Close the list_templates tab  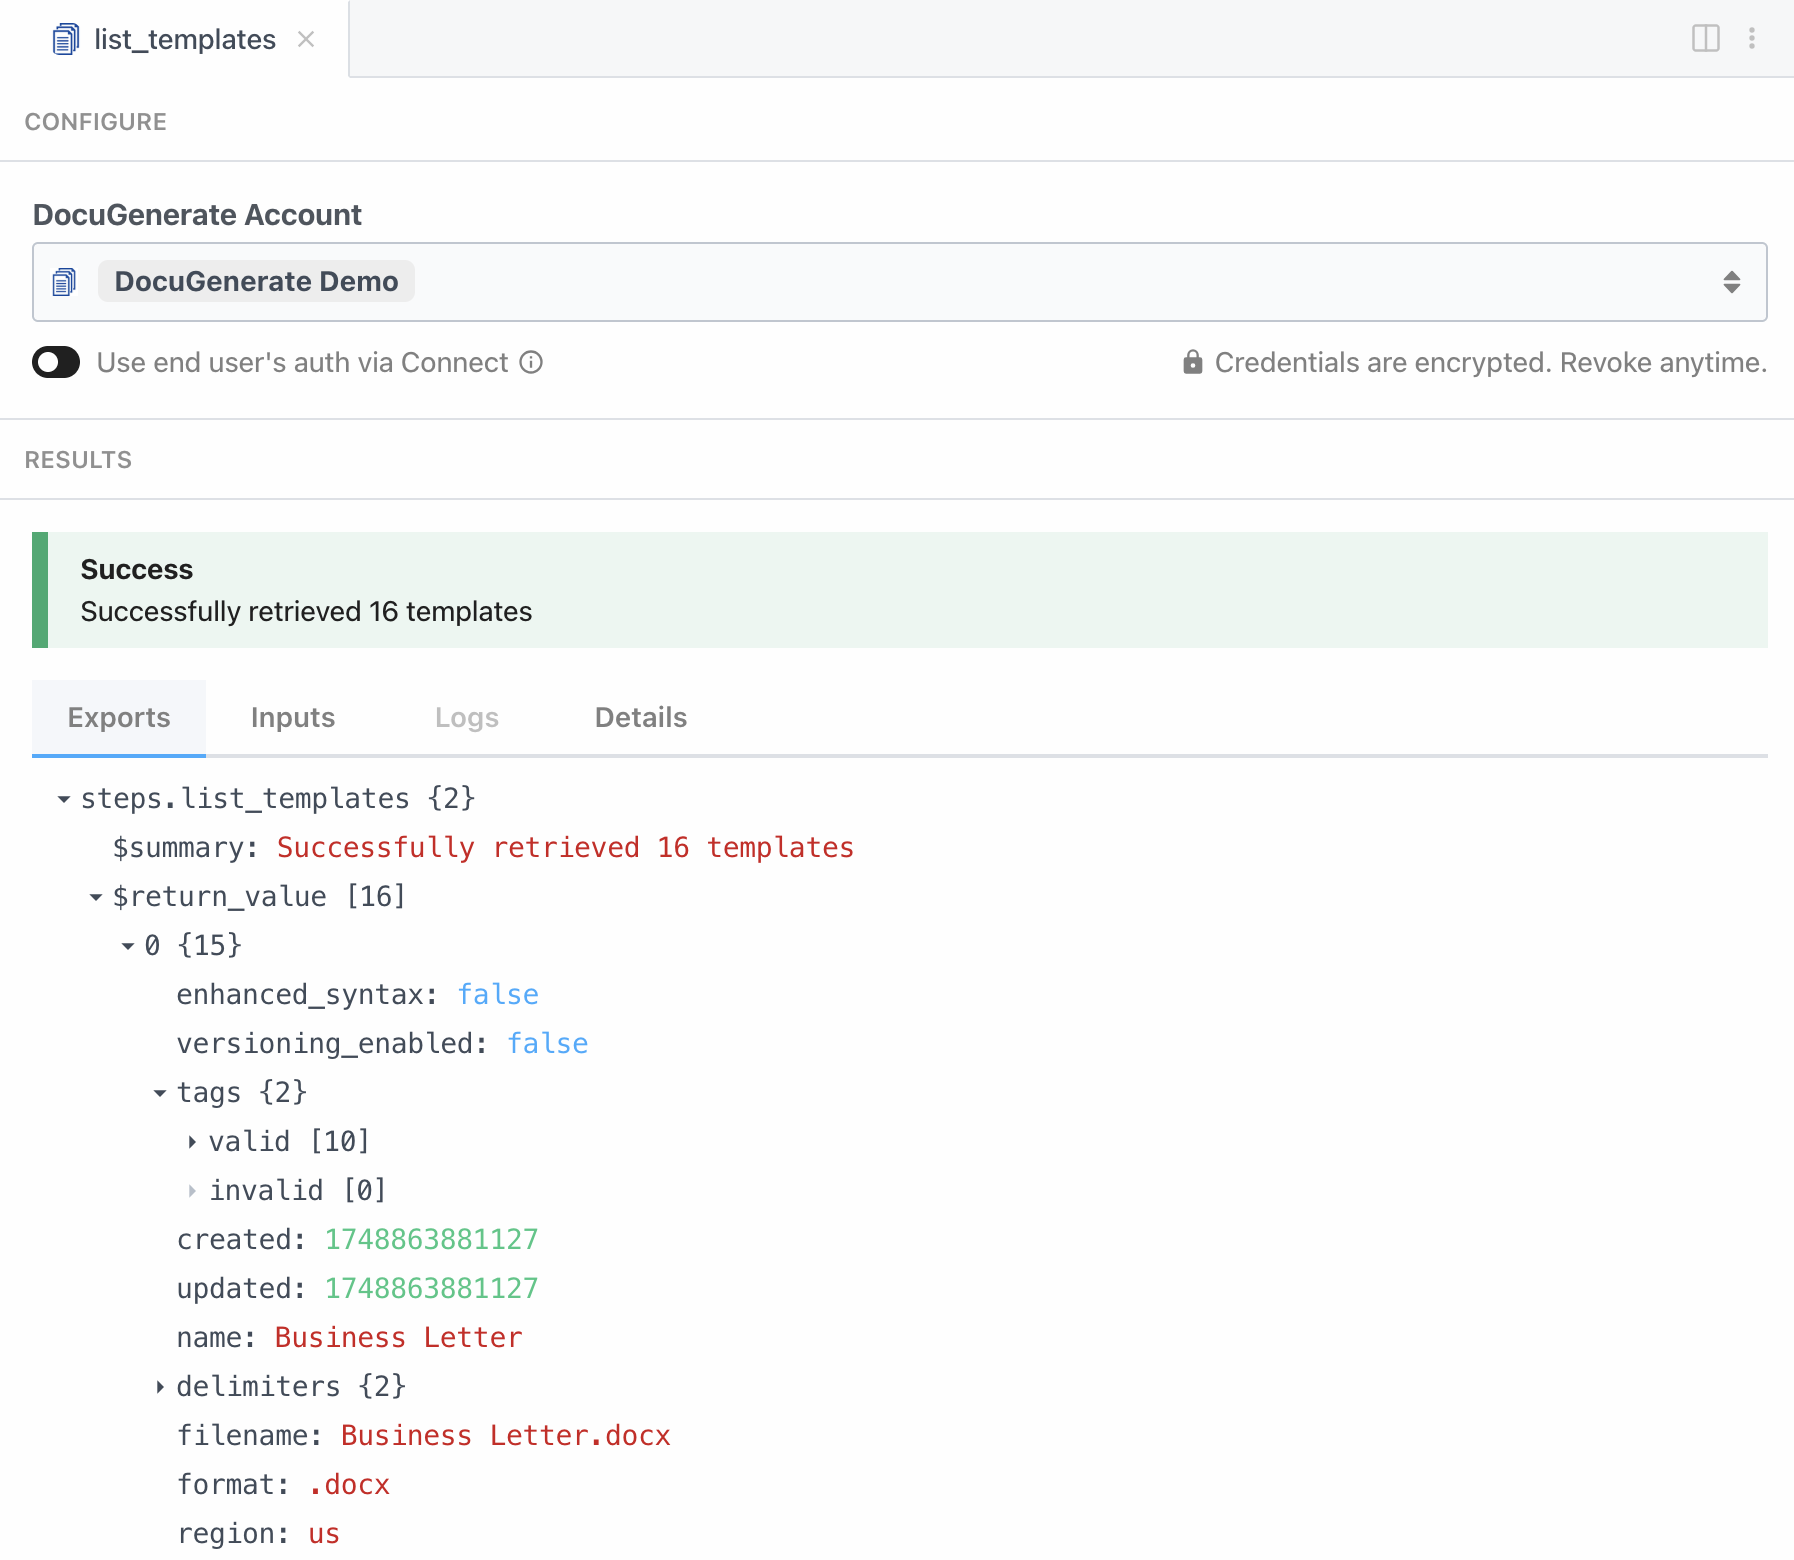pos(306,39)
